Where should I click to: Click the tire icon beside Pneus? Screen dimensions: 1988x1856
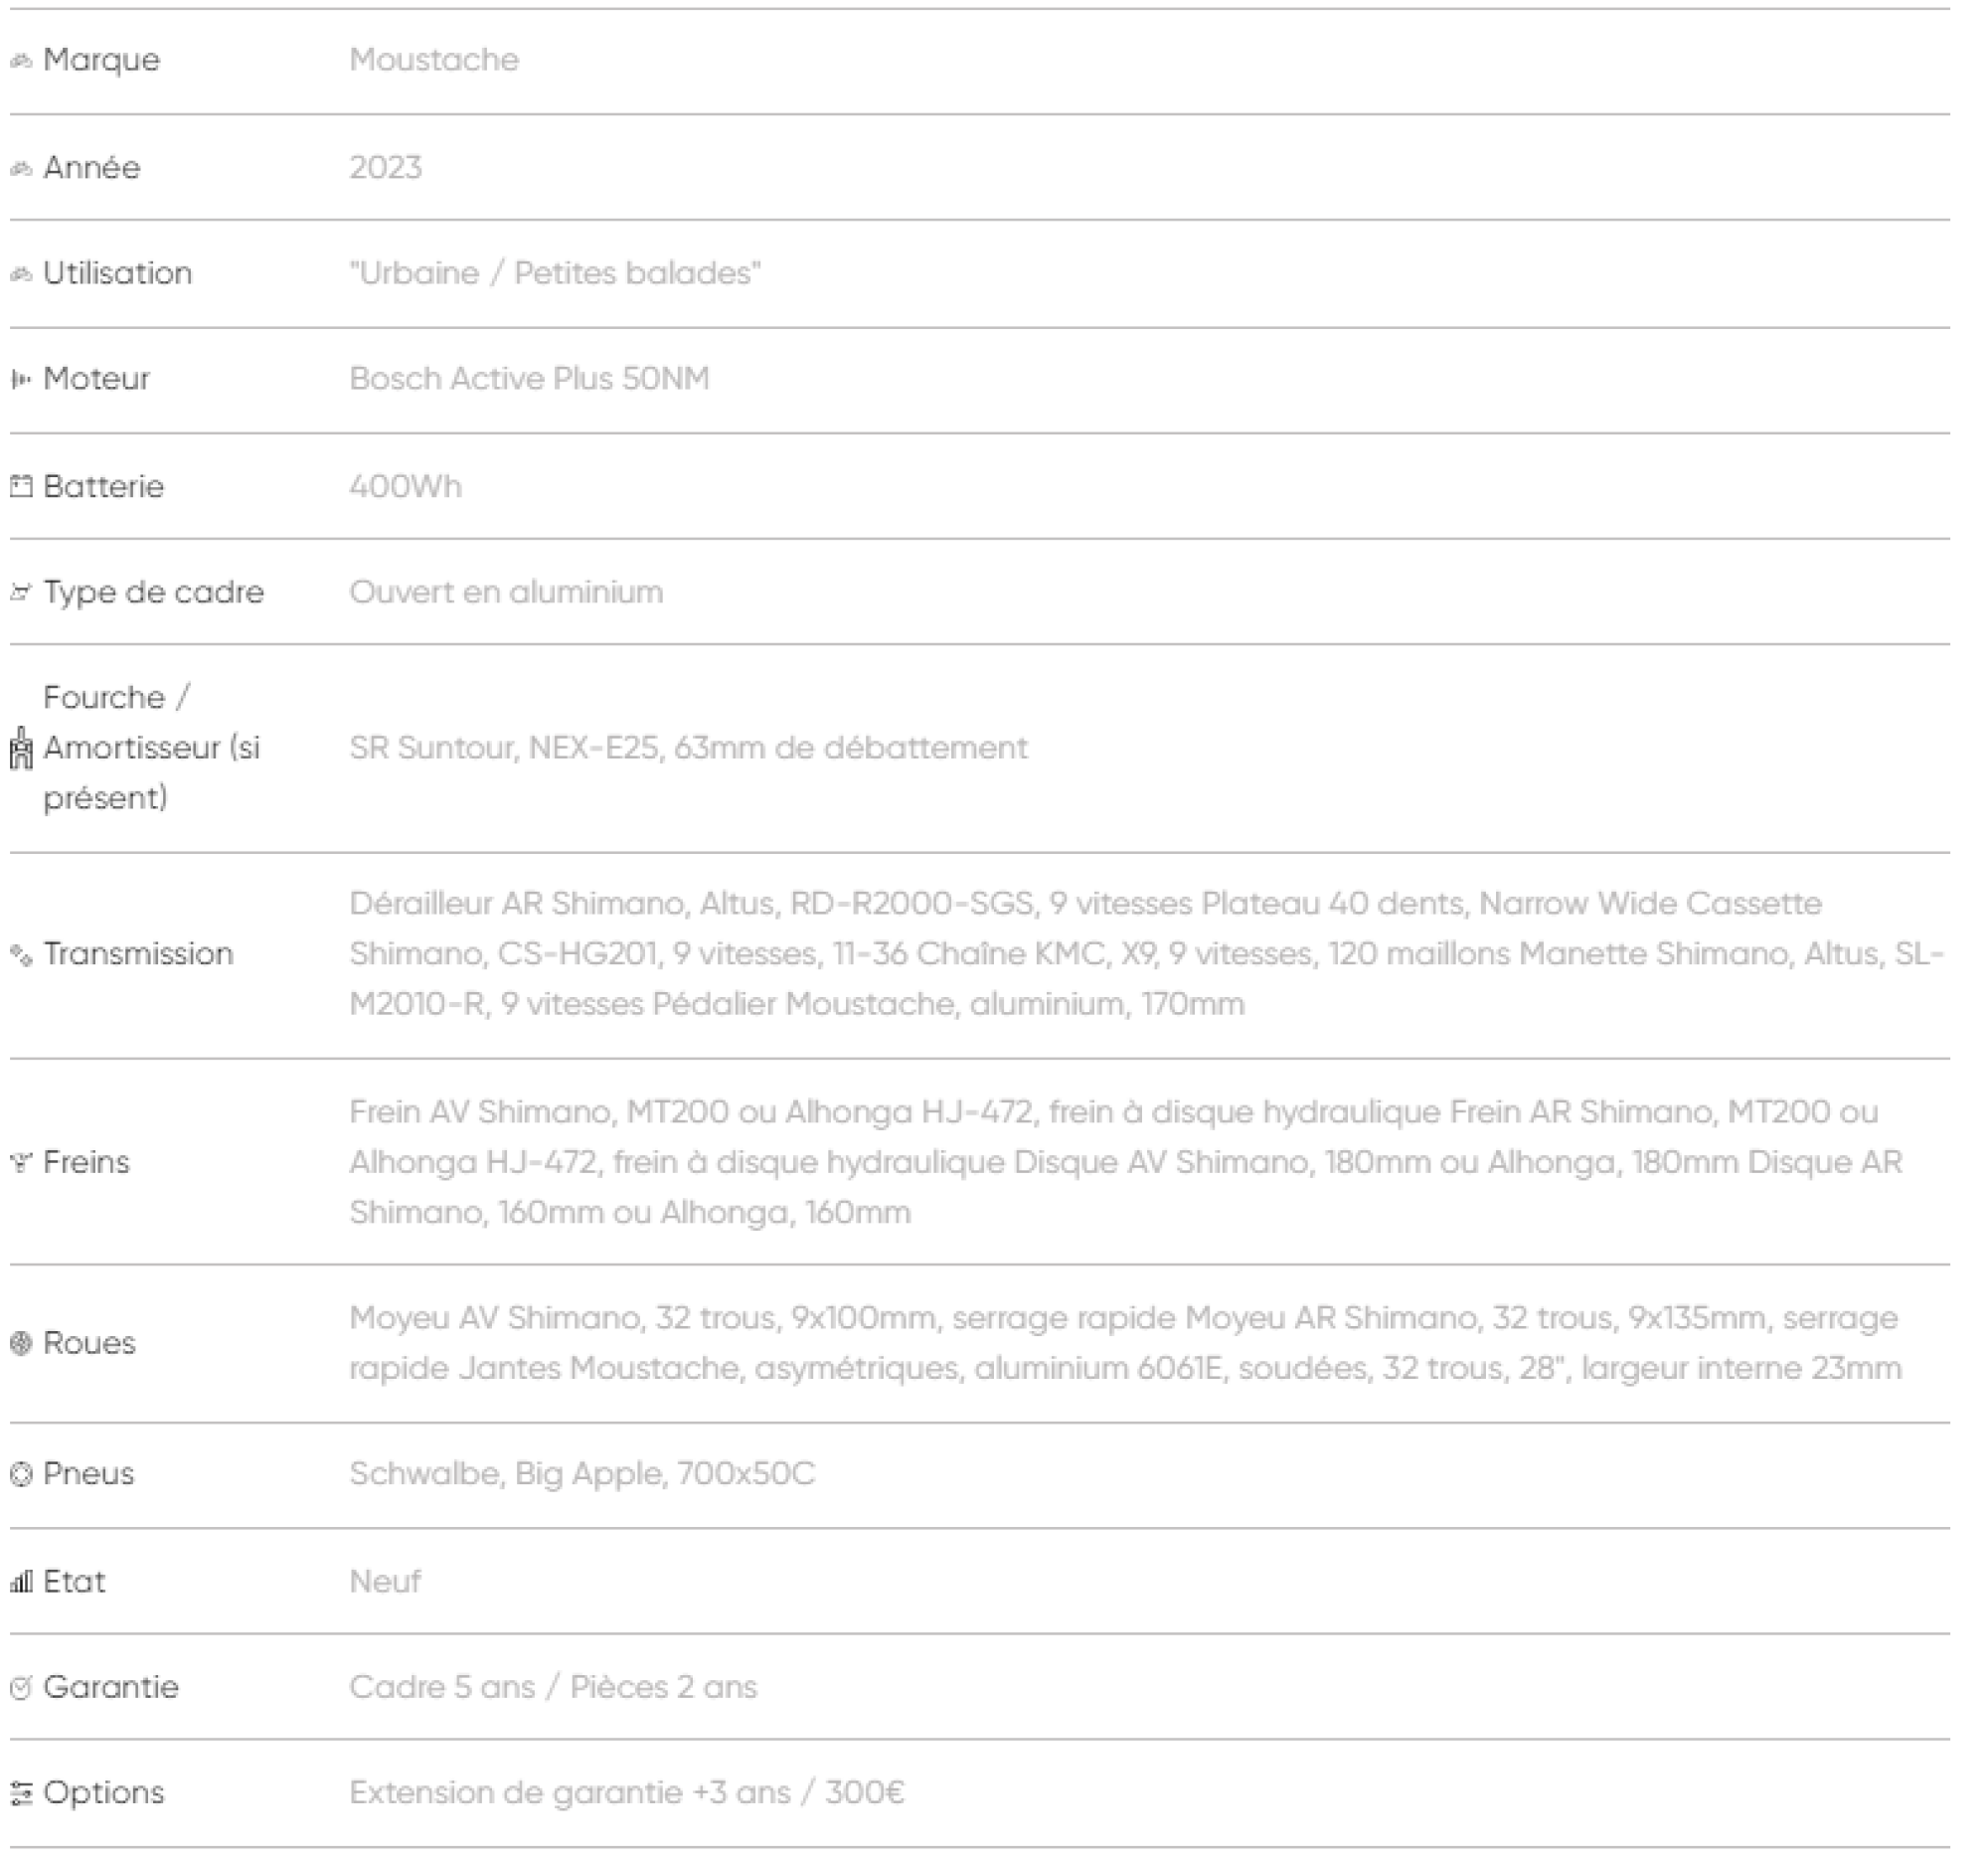tap(21, 1474)
